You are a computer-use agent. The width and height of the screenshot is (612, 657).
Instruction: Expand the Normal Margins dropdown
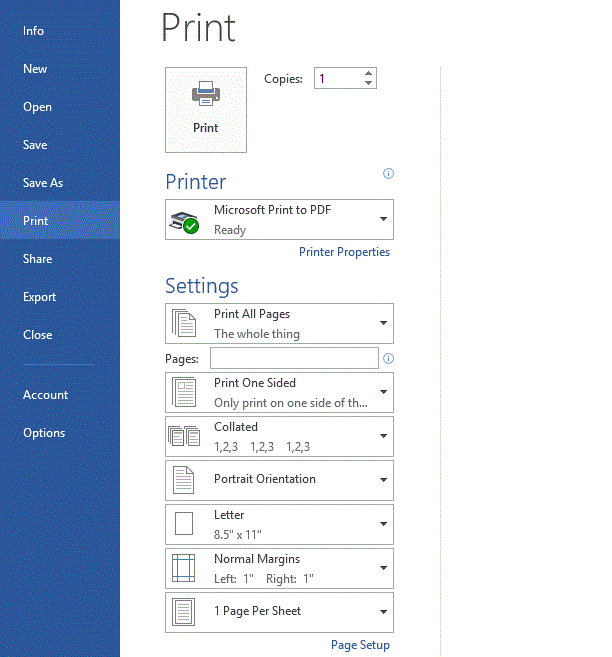click(x=279, y=569)
